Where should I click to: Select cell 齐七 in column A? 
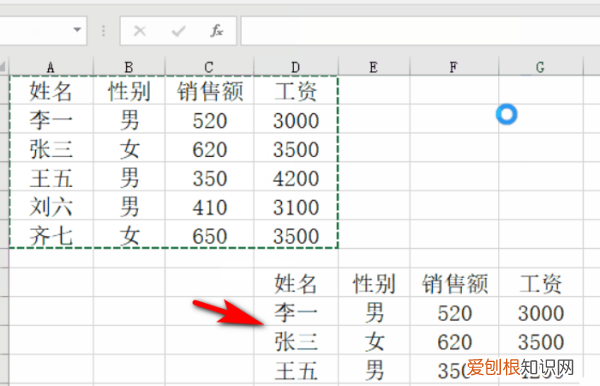51,234
